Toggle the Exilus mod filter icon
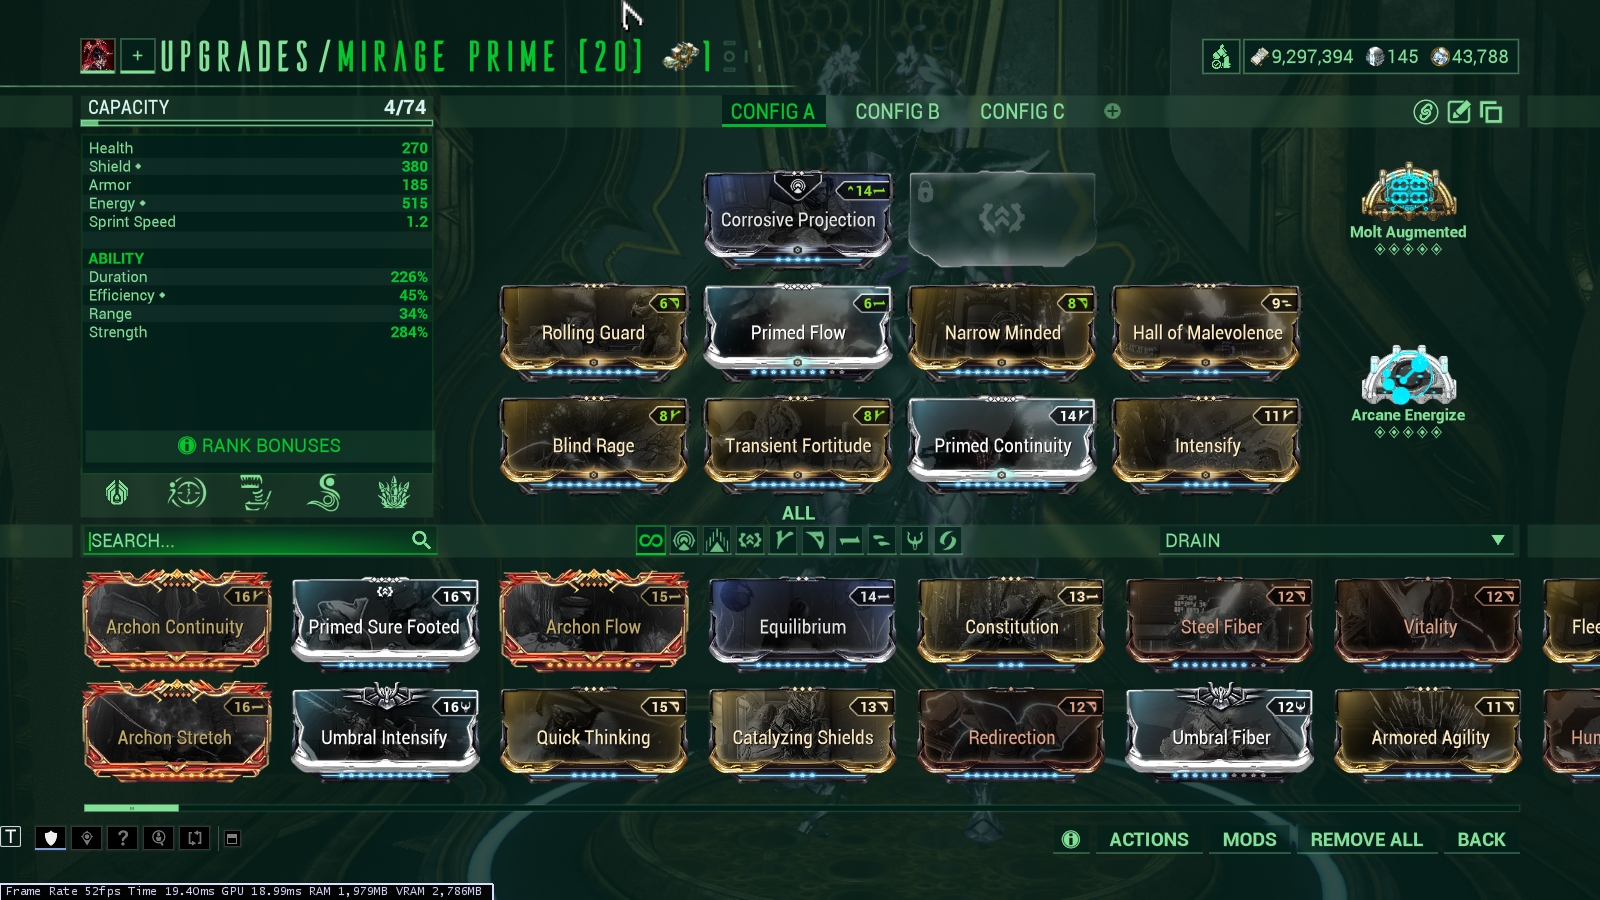Image resolution: width=1600 pixels, height=900 pixels. (x=750, y=541)
